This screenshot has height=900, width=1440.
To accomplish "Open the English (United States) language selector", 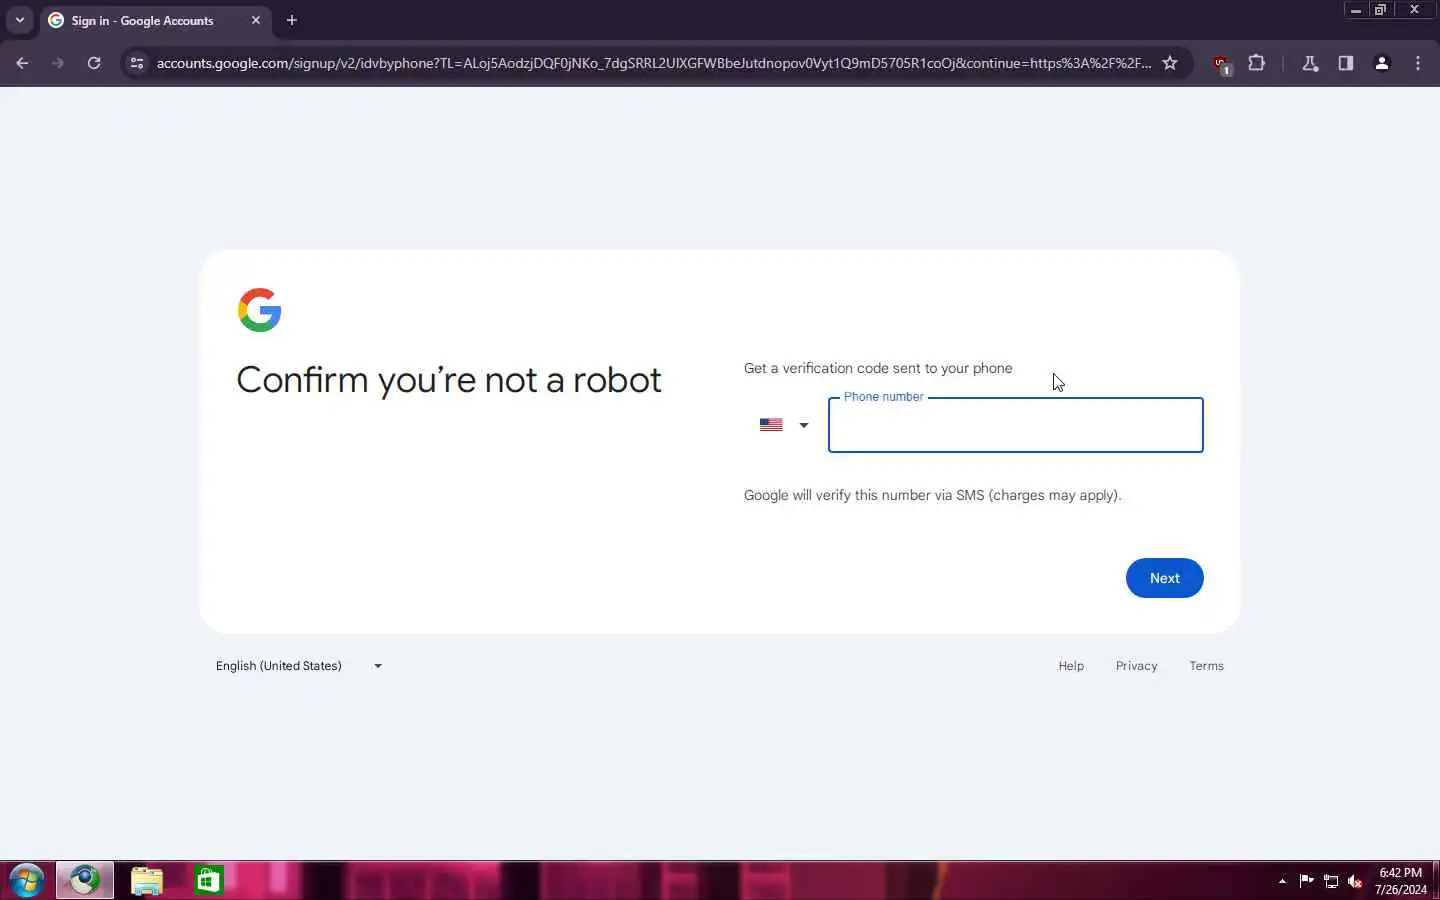I will pyautogui.click(x=299, y=666).
